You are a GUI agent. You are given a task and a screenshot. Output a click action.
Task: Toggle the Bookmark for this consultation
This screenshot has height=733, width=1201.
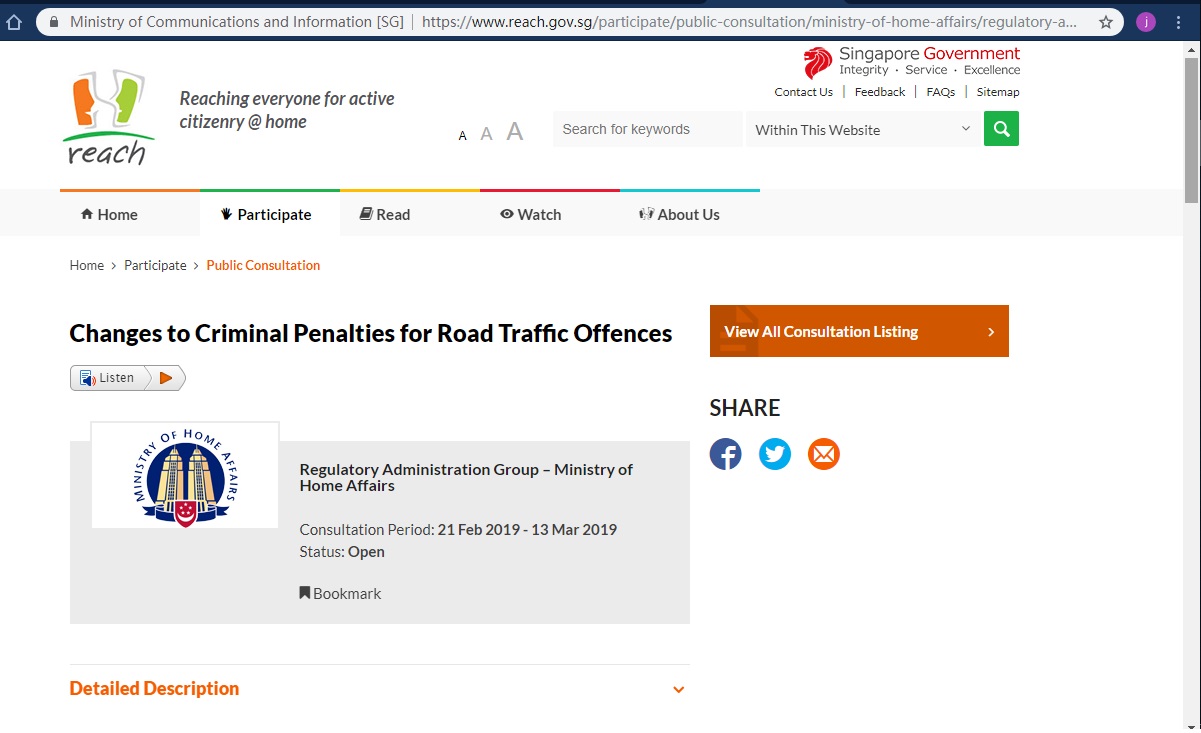[341, 593]
